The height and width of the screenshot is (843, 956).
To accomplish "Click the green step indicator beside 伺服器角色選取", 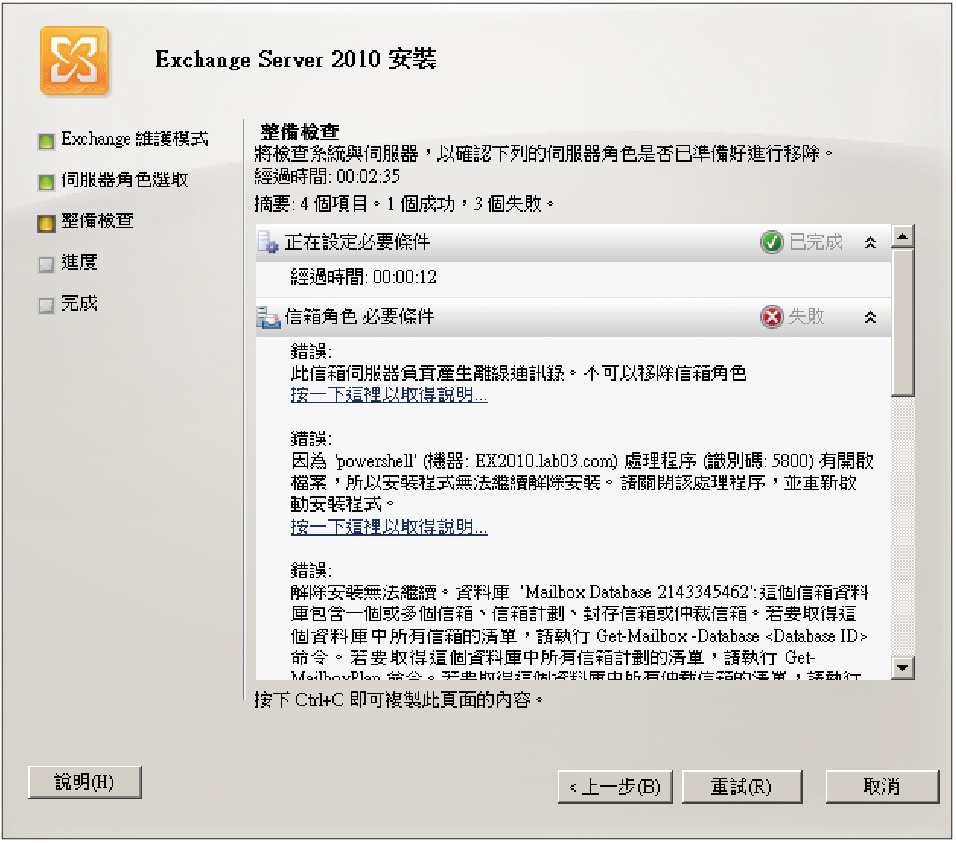I will [x=46, y=182].
